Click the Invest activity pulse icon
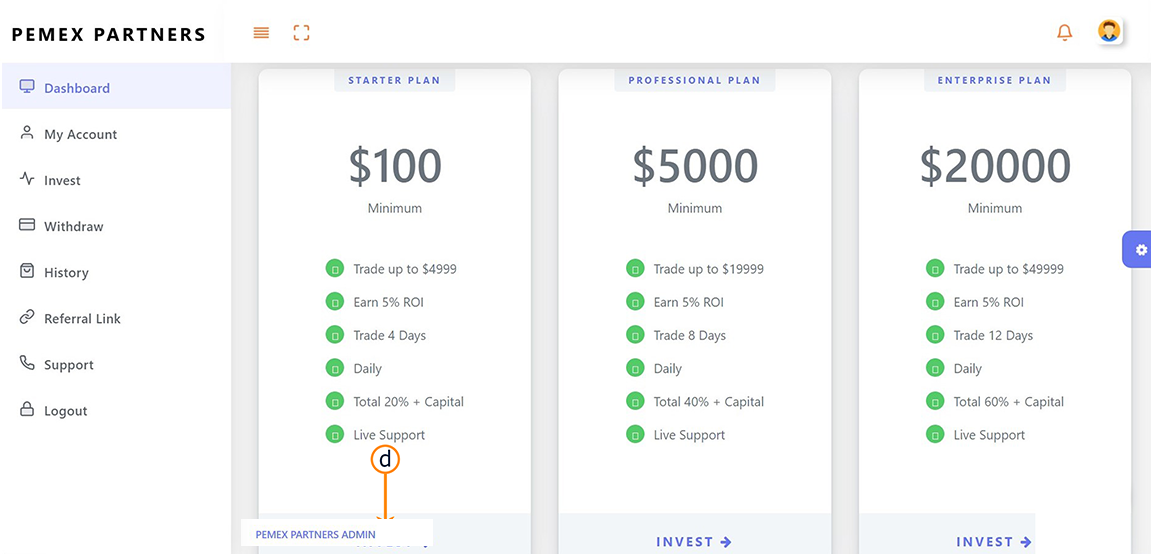1152x554 pixels. tap(27, 180)
